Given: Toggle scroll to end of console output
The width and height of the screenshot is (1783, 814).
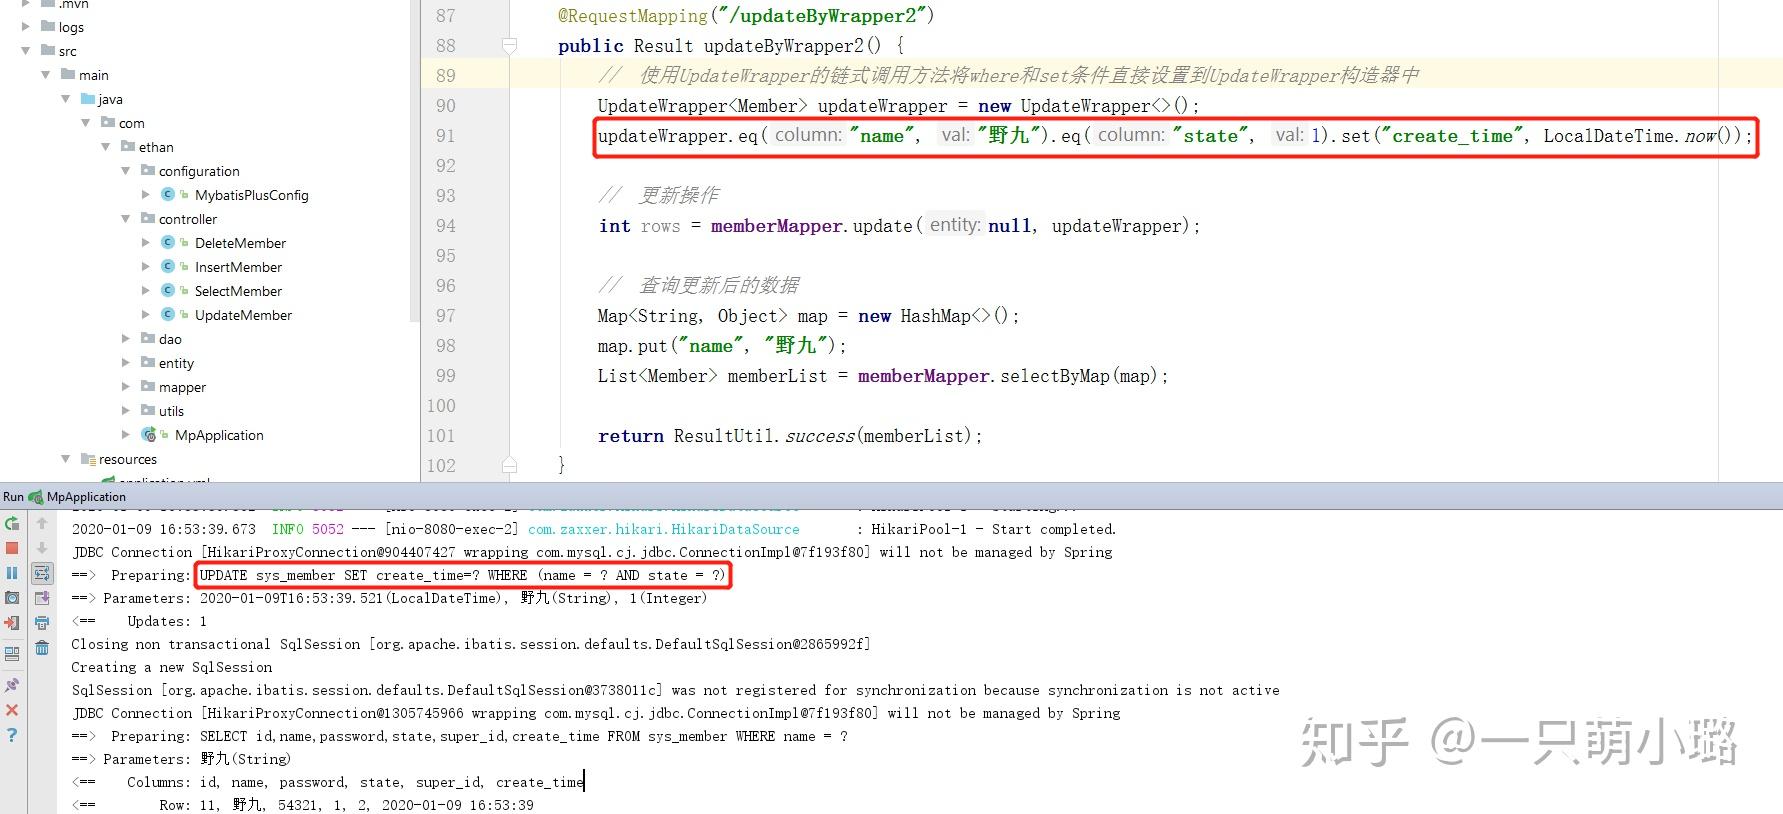Looking at the screenshot, I should (x=42, y=598).
